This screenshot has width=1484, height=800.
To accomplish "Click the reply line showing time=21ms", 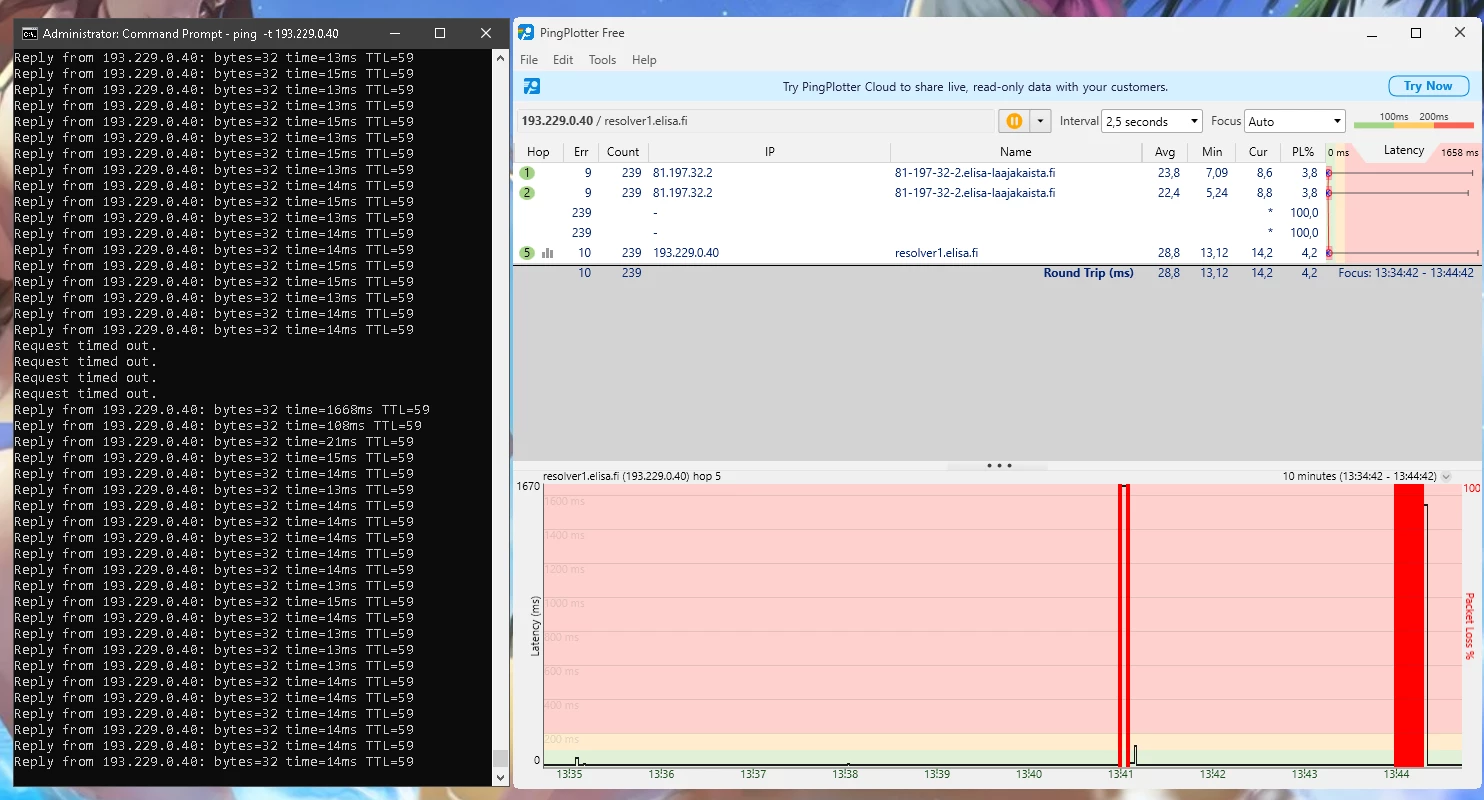I will [214, 442].
